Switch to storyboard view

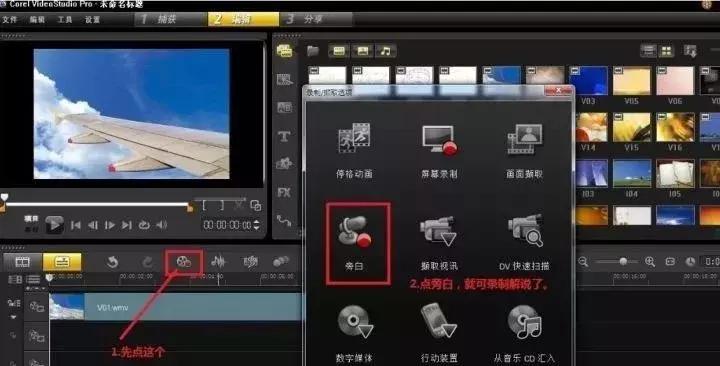[x=22, y=262]
